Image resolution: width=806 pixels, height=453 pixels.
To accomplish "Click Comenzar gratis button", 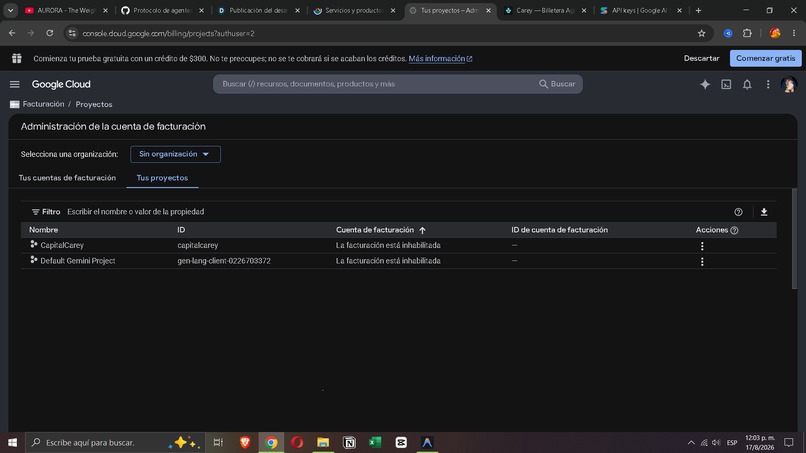I will pos(765,58).
